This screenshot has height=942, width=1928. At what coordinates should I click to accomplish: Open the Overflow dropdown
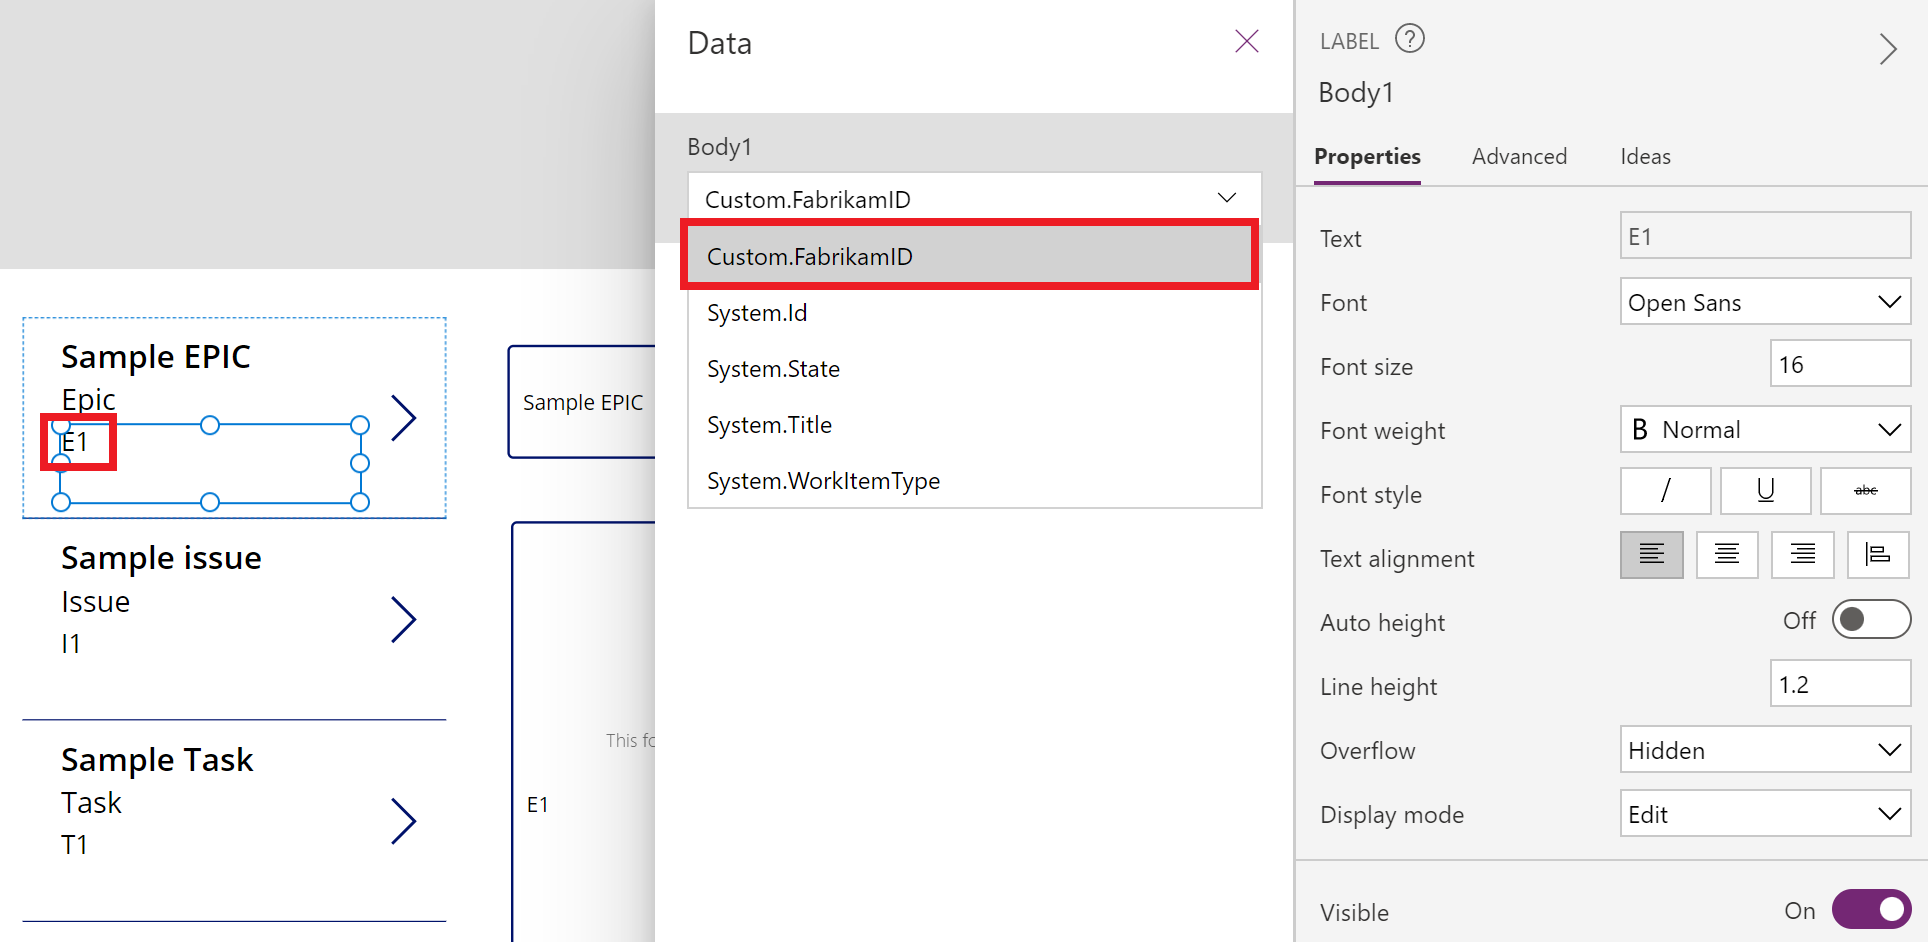[1765, 750]
